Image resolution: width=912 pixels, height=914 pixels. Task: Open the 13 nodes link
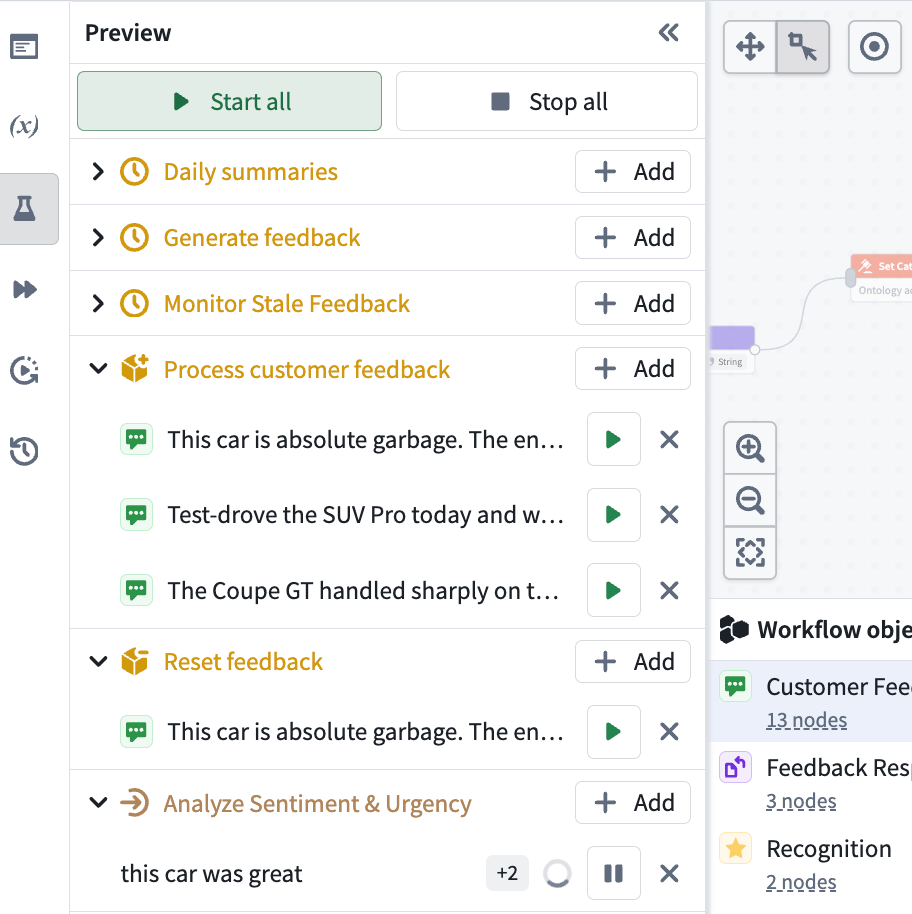(807, 720)
